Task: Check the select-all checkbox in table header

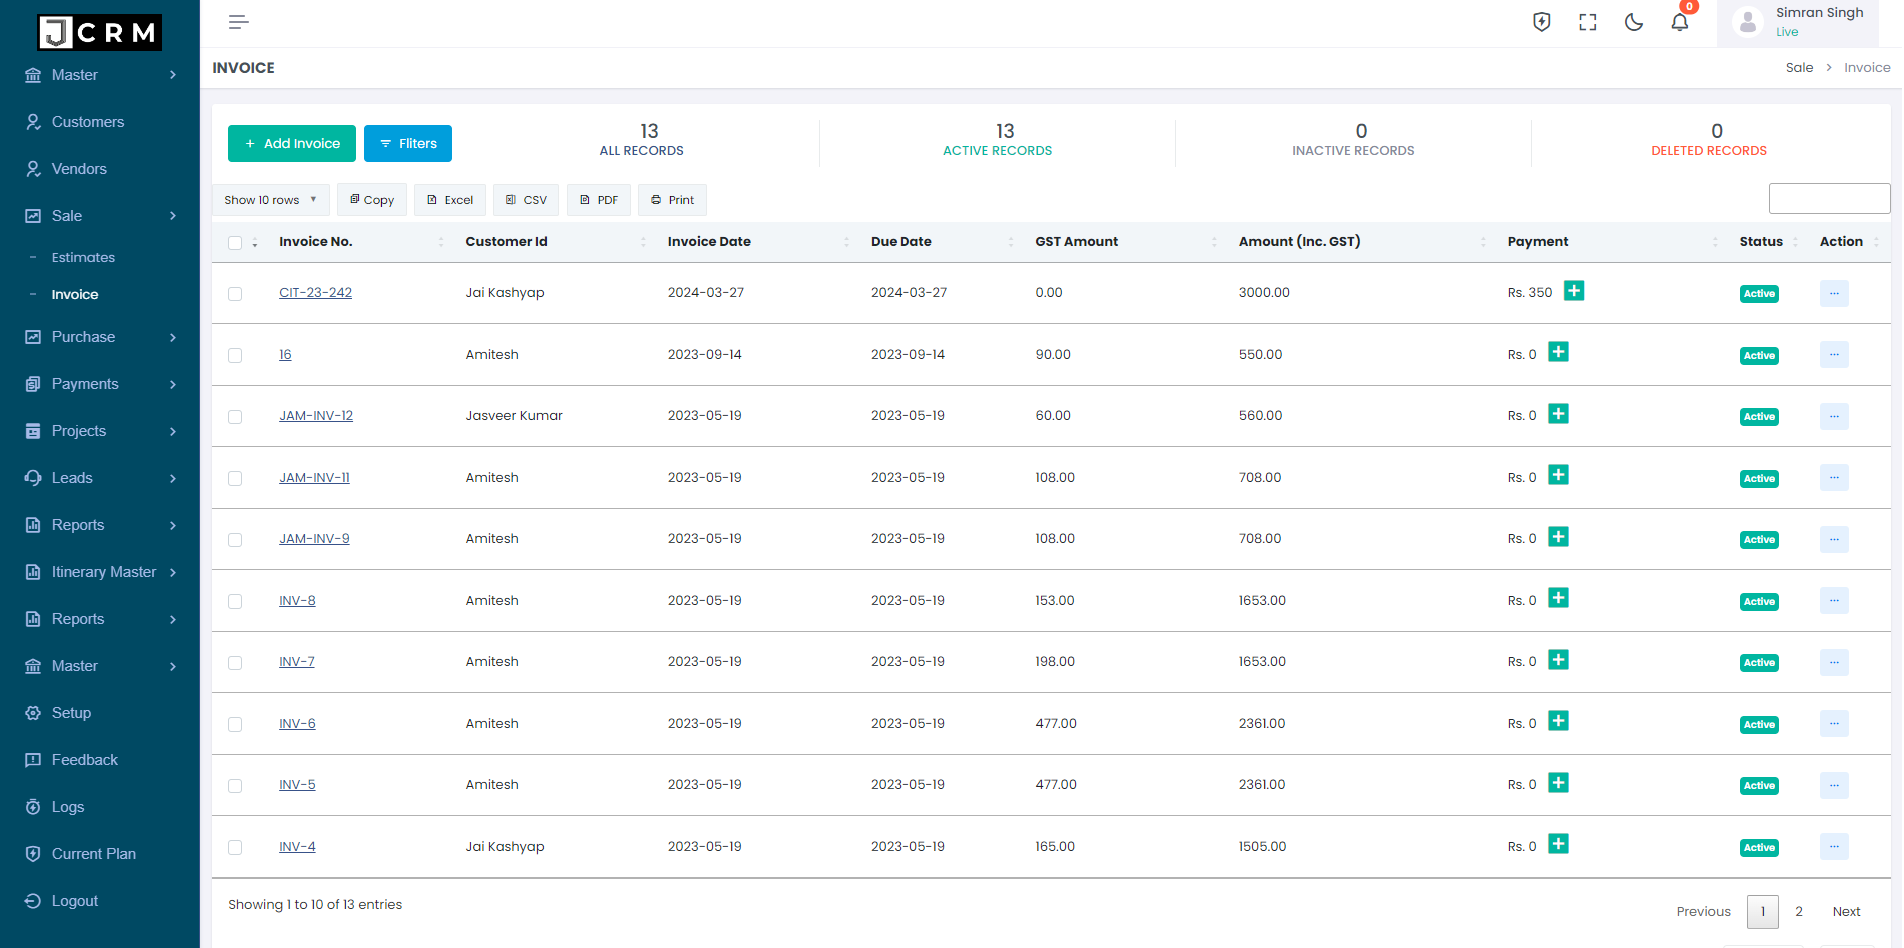Action: pos(235,242)
